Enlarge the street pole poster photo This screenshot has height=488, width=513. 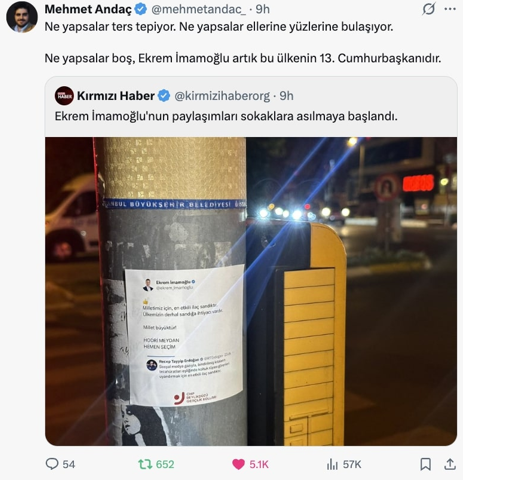[x=251, y=291]
